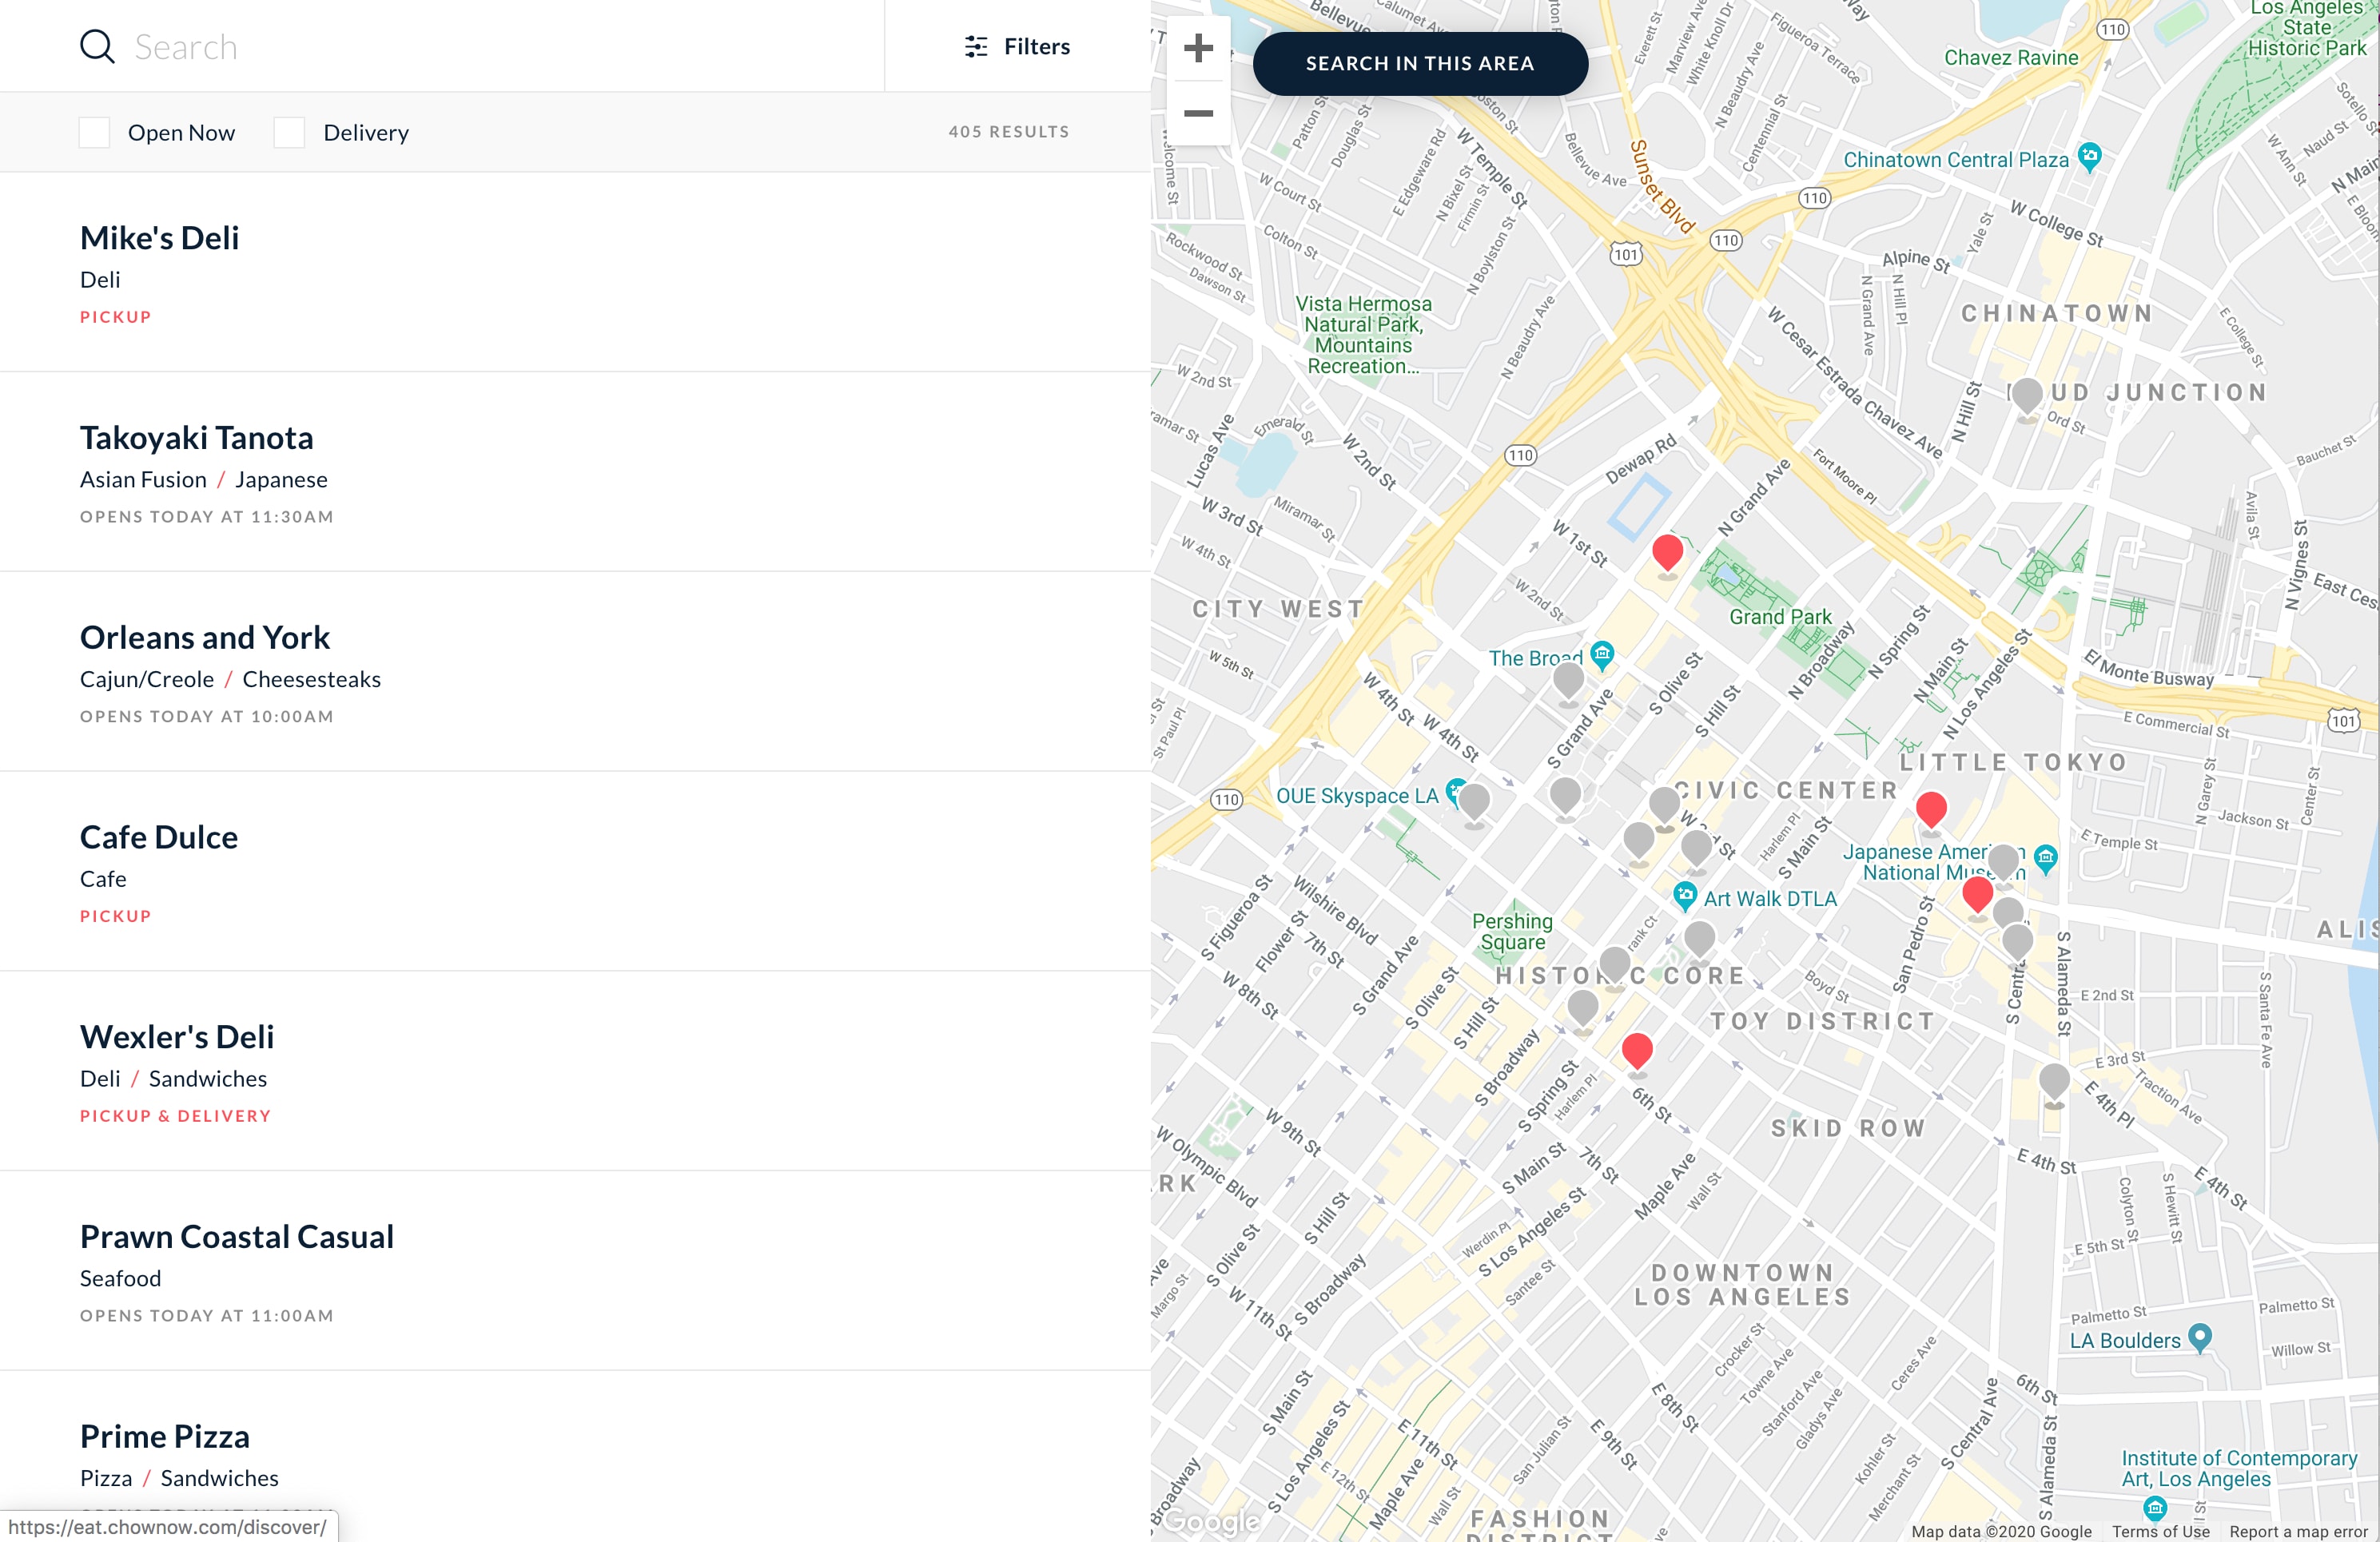Click gray pin near OUE Skyspace LA

pyautogui.click(x=1474, y=801)
